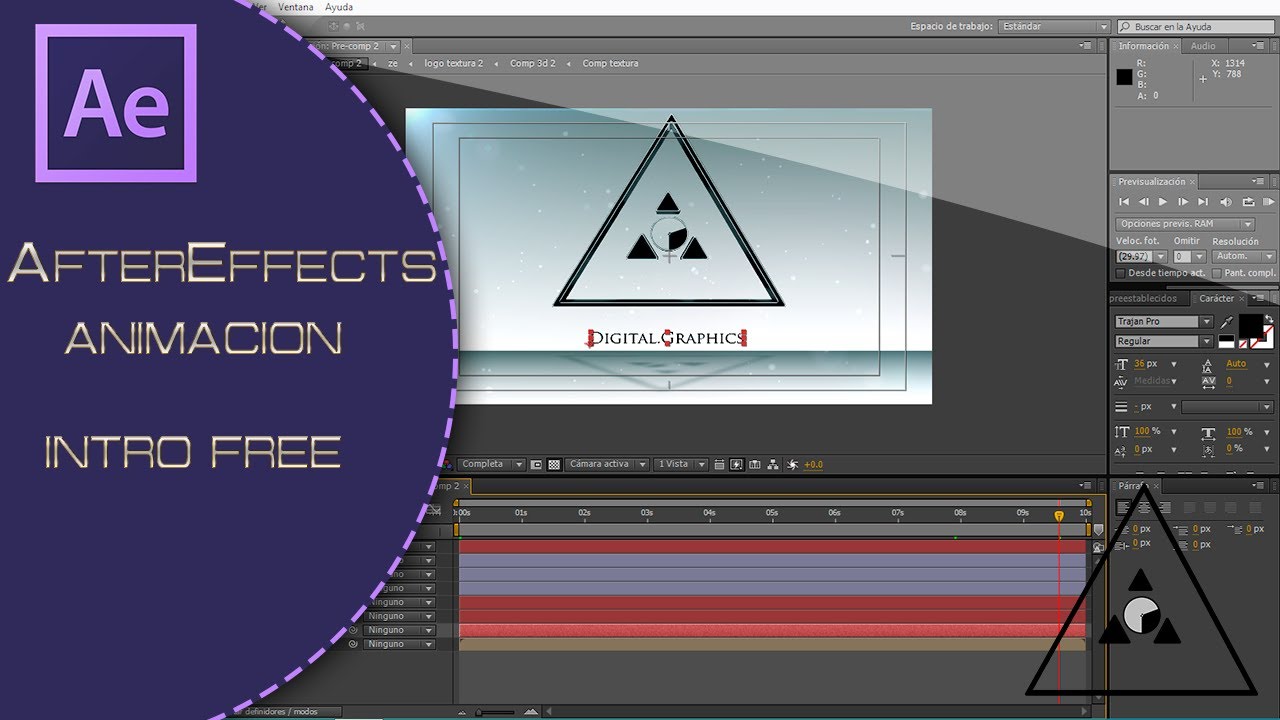
Task: Play the composition preview
Action: (1163, 202)
